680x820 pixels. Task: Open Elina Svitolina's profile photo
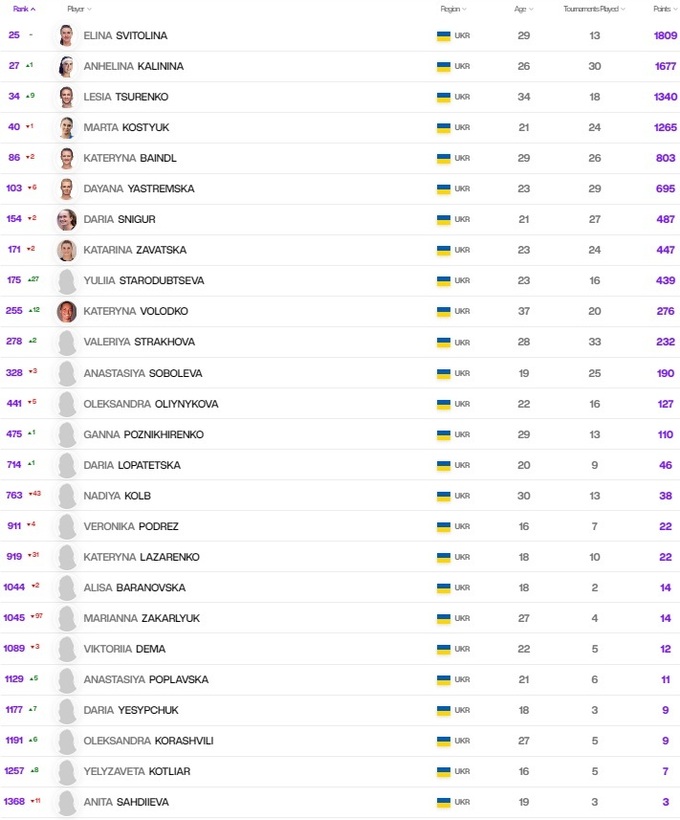point(67,36)
